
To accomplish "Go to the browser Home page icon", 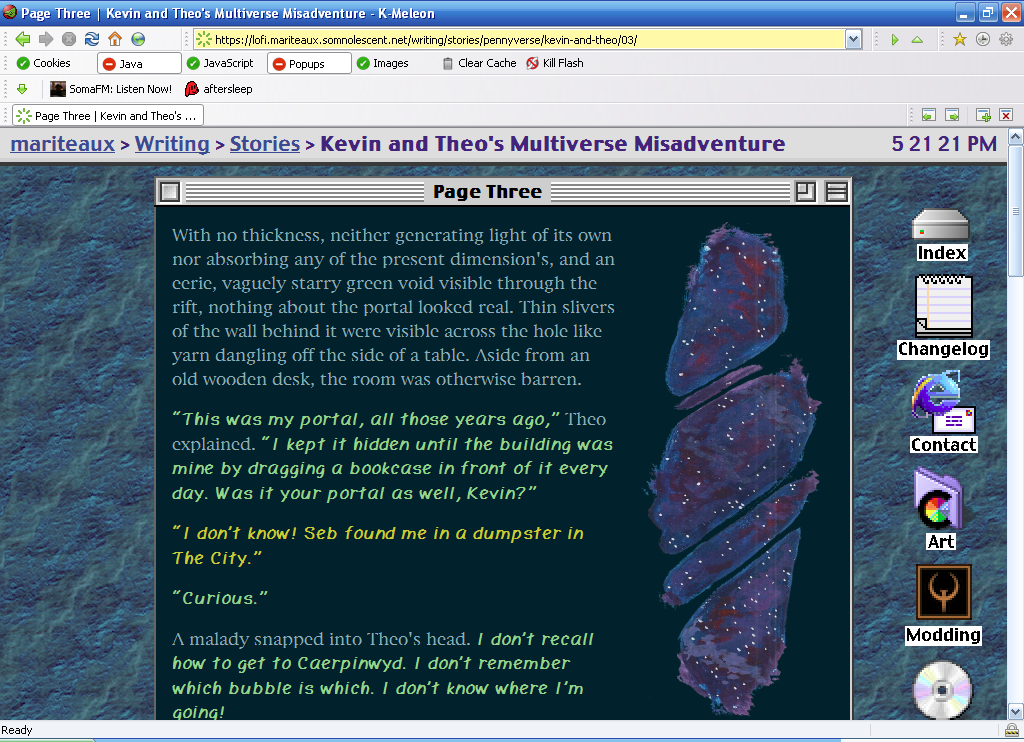I will [x=115, y=39].
